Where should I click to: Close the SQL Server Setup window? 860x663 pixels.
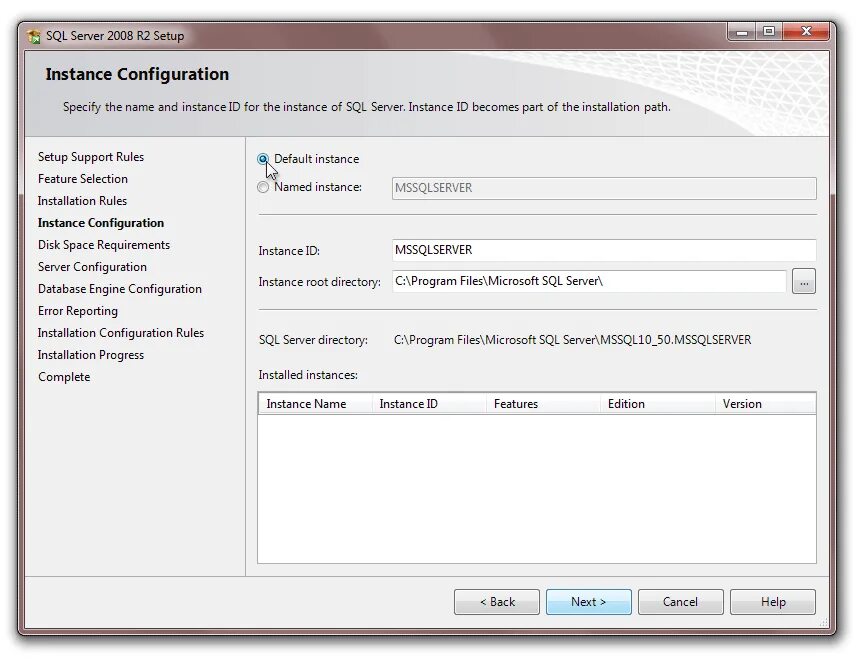tap(806, 32)
